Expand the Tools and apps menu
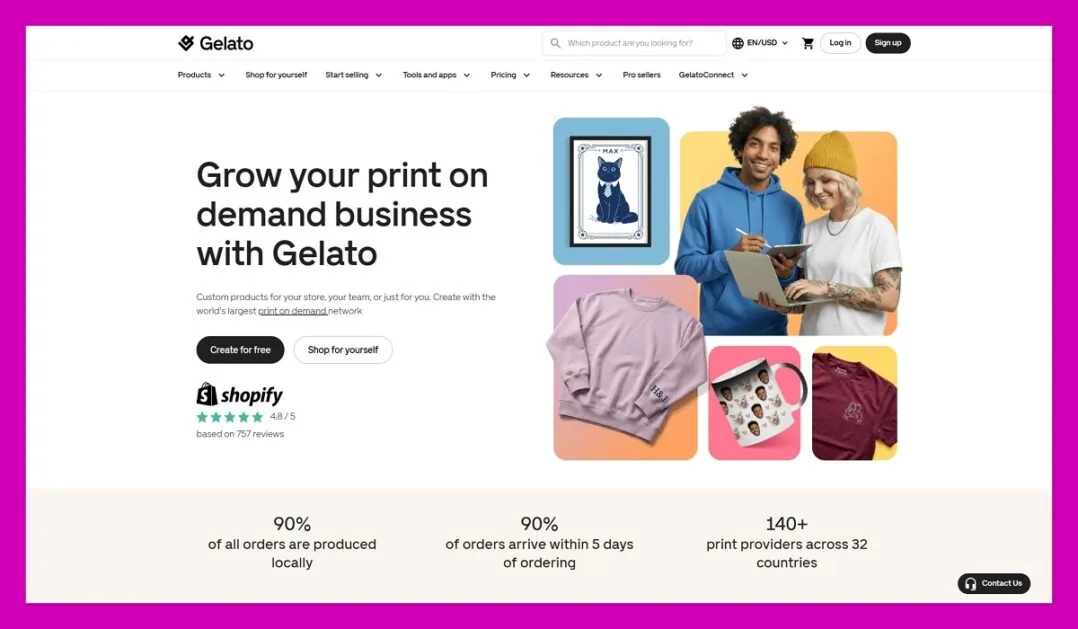The height and width of the screenshot is (629, 1078). pos(437,75)
